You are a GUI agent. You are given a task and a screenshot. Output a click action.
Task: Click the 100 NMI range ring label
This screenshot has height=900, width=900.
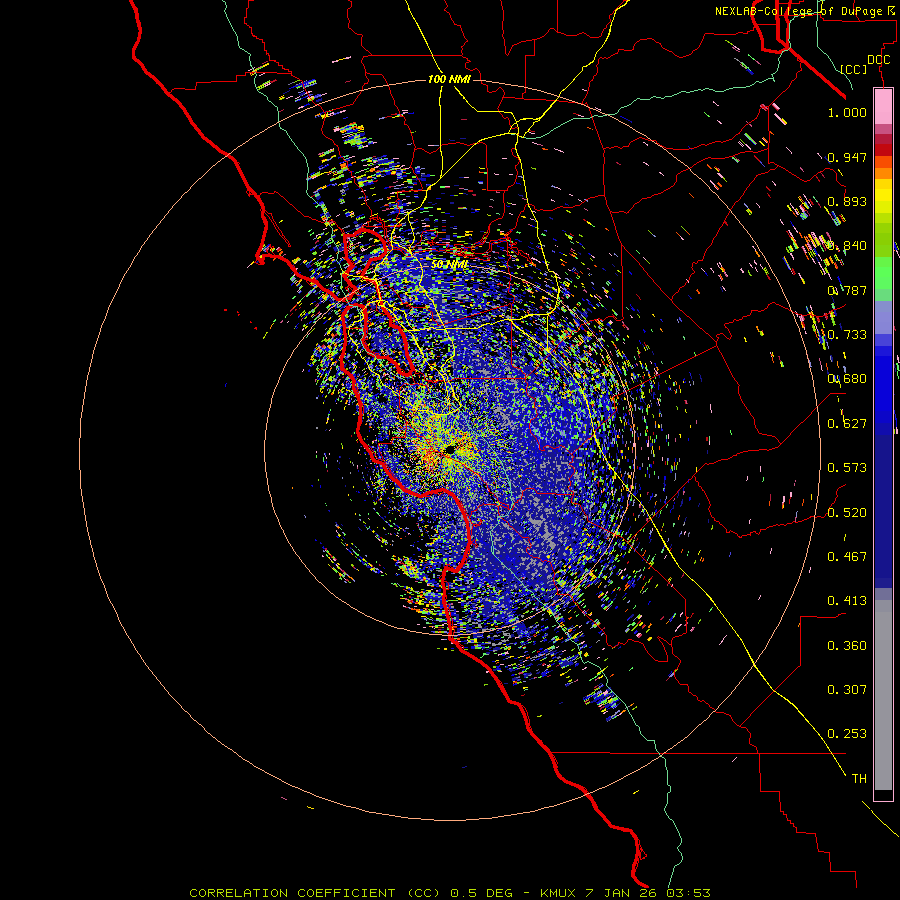[449, 79]
